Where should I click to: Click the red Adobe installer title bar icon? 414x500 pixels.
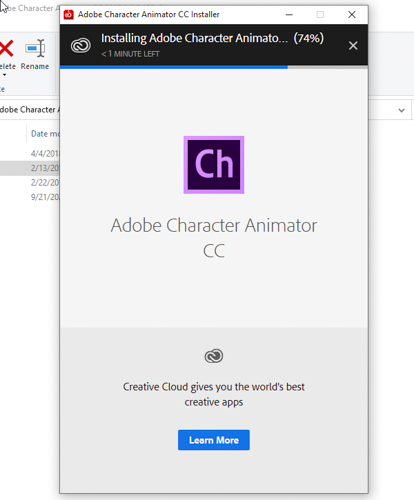[x=69, y=14]
